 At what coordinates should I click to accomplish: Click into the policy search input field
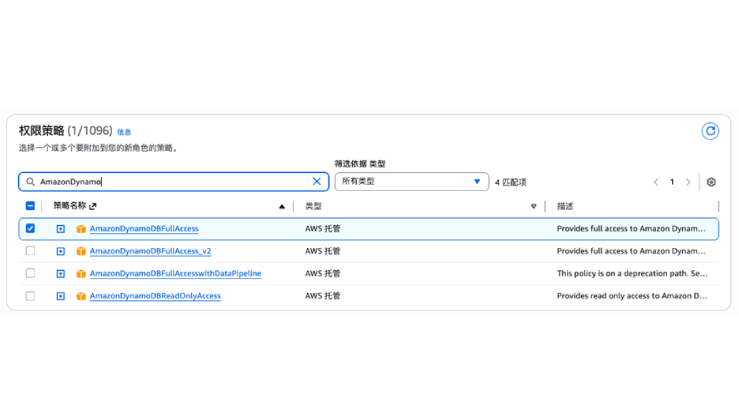pyautogui.click(x=170, y=182)
